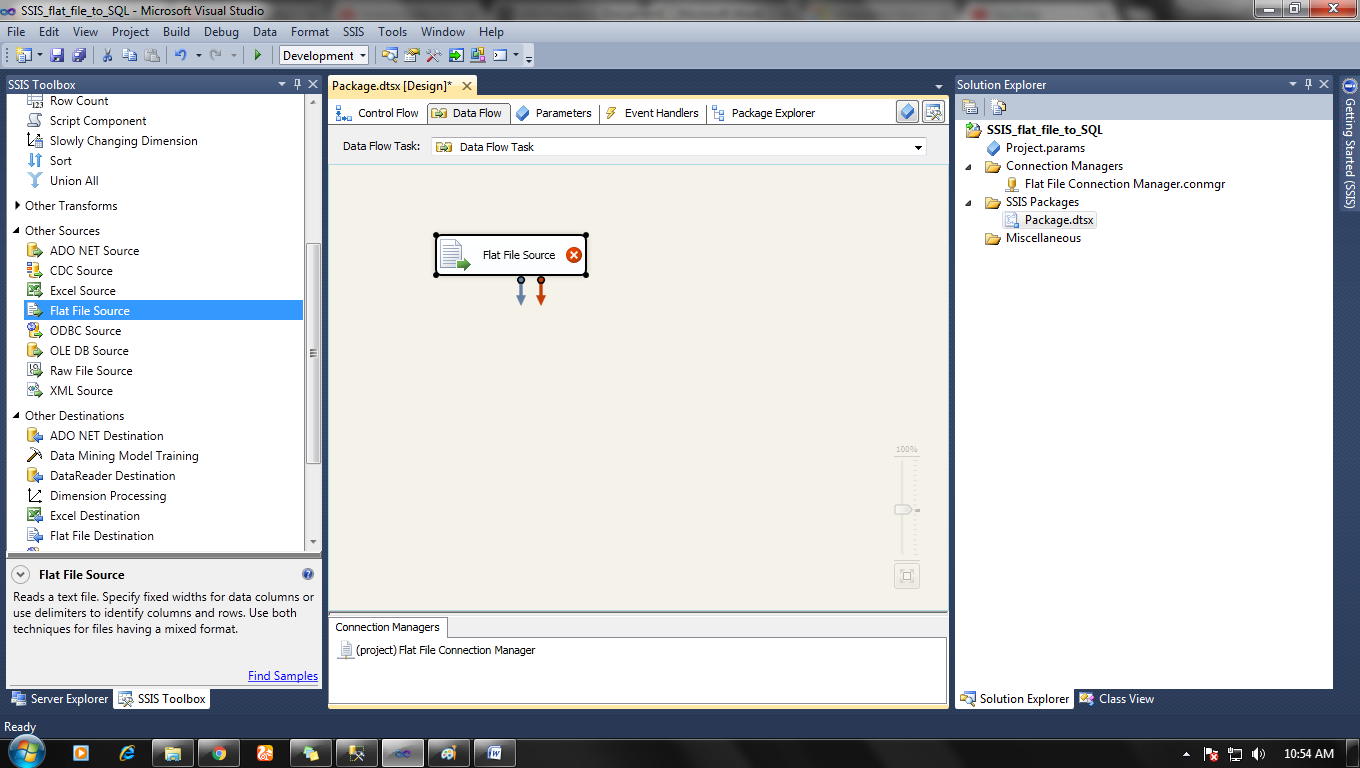Screen dimensions: 1360x768
Task: Pin the SSIS Toolbox panel with auto-hide icon
Action: click(x=297, y=84)
